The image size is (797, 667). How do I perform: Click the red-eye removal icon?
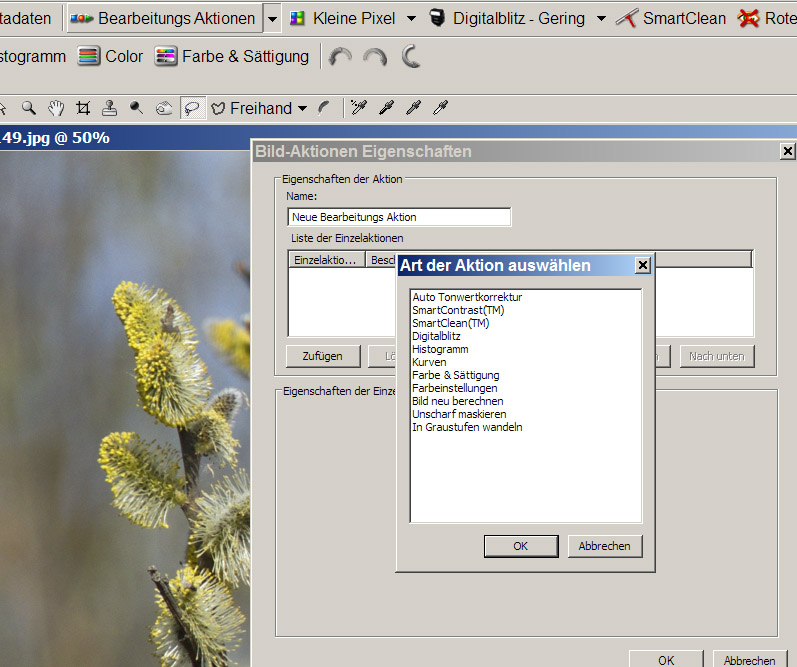(x=748, y=18)
